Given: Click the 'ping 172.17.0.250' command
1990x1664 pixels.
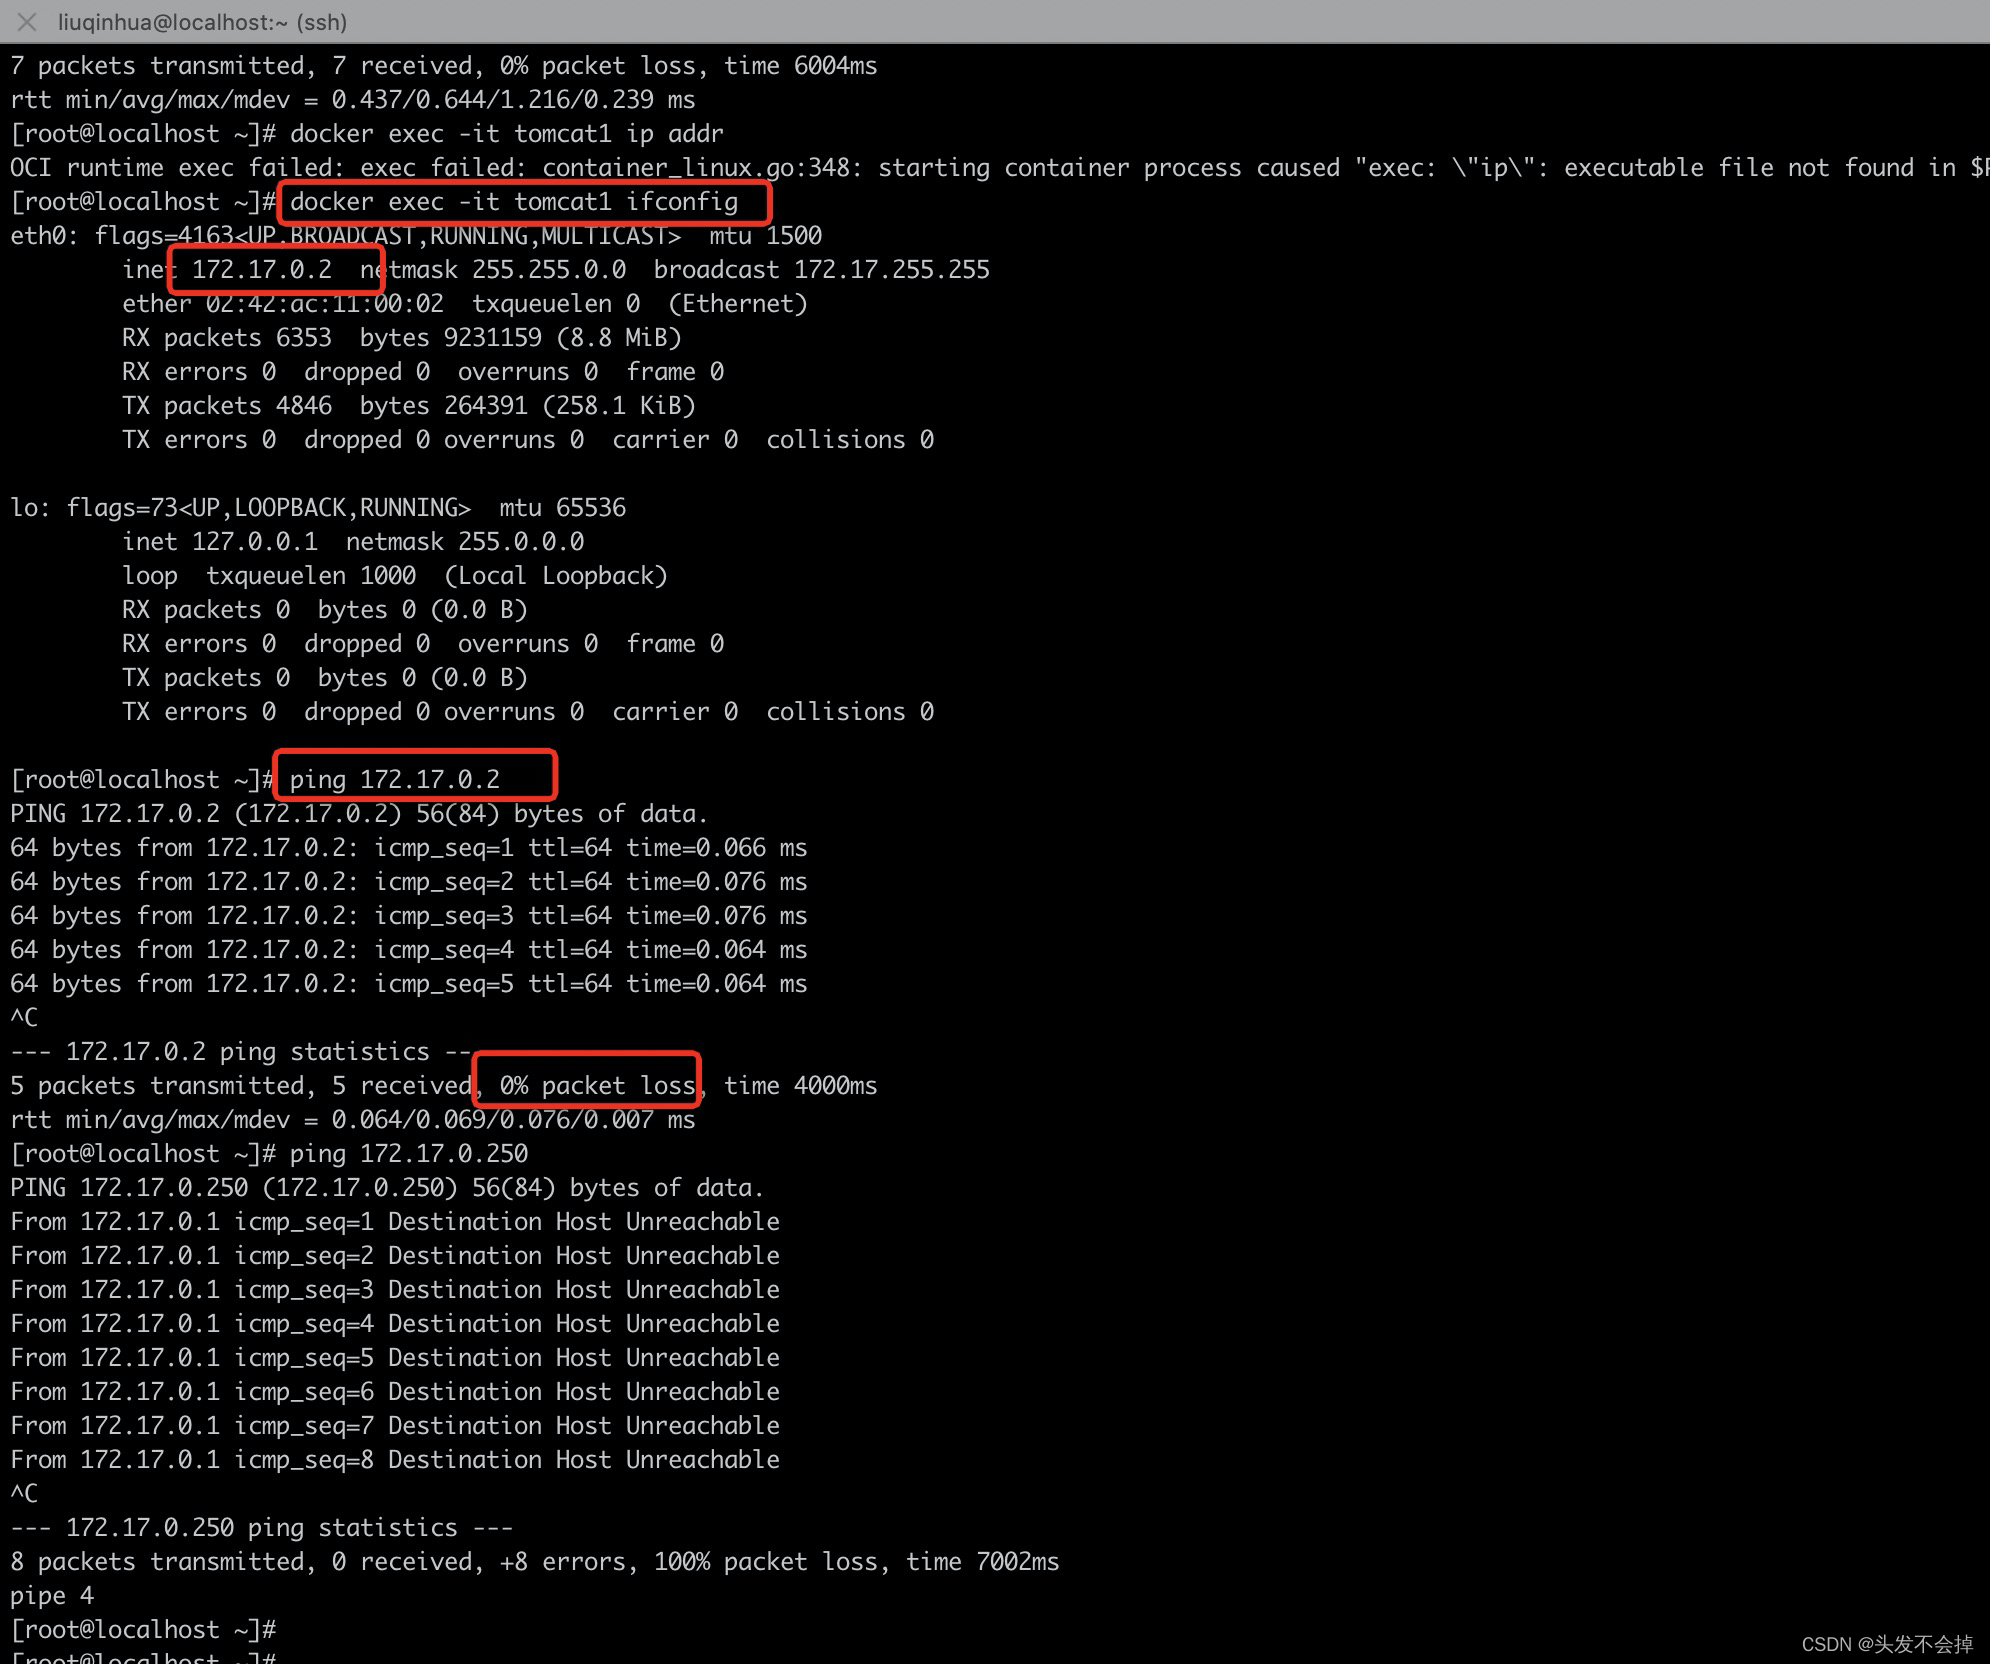Looking at the screenshot, I should click(x=409, y=1154).
